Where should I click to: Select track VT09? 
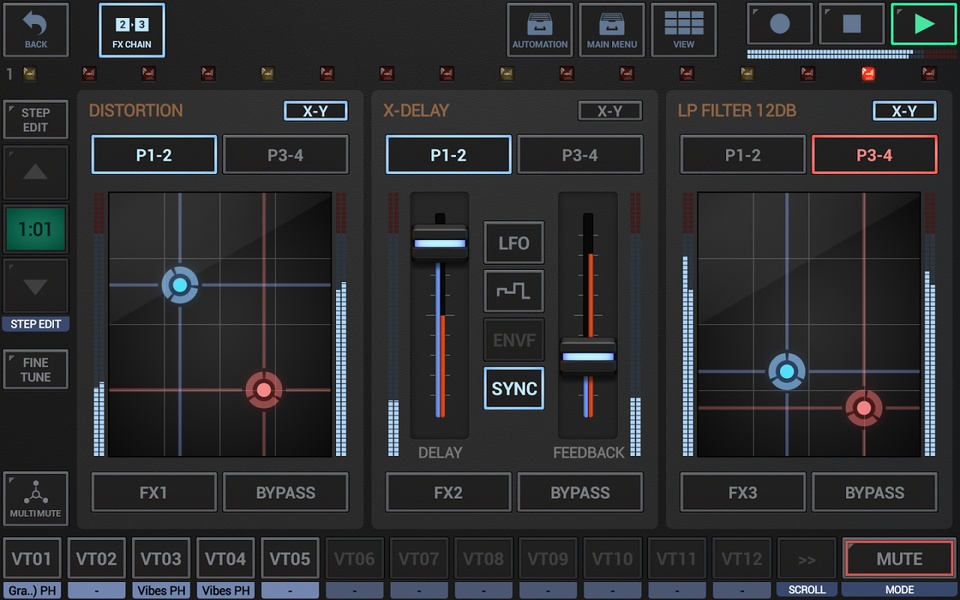pyautogui.click(x=548, y=558)
